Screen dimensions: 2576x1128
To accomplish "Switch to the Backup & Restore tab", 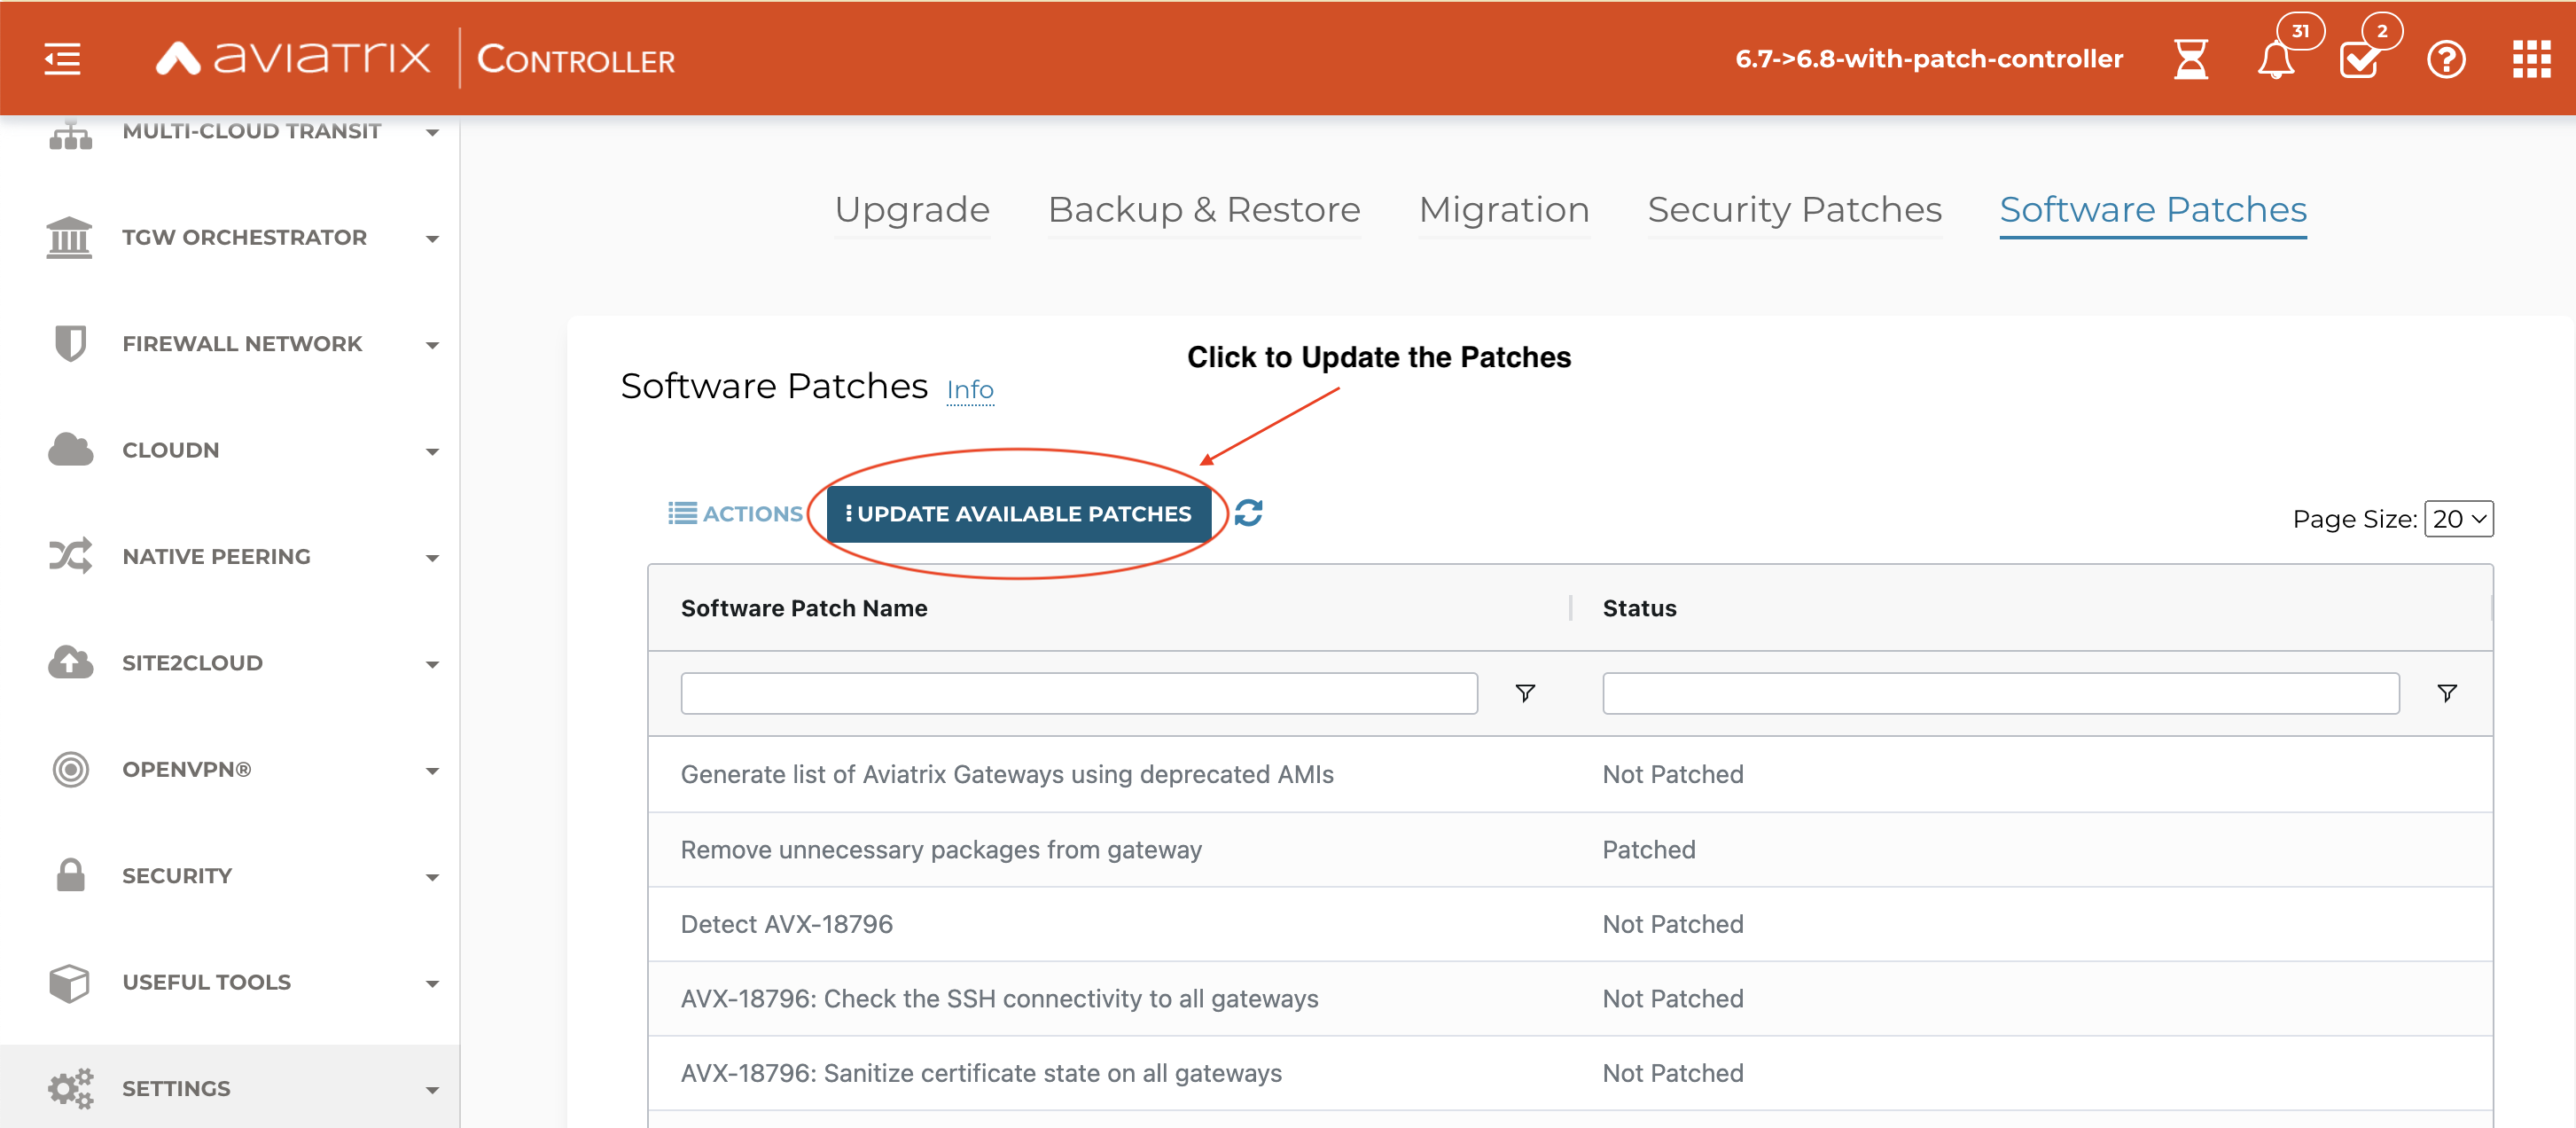I will coord(1203,210).
